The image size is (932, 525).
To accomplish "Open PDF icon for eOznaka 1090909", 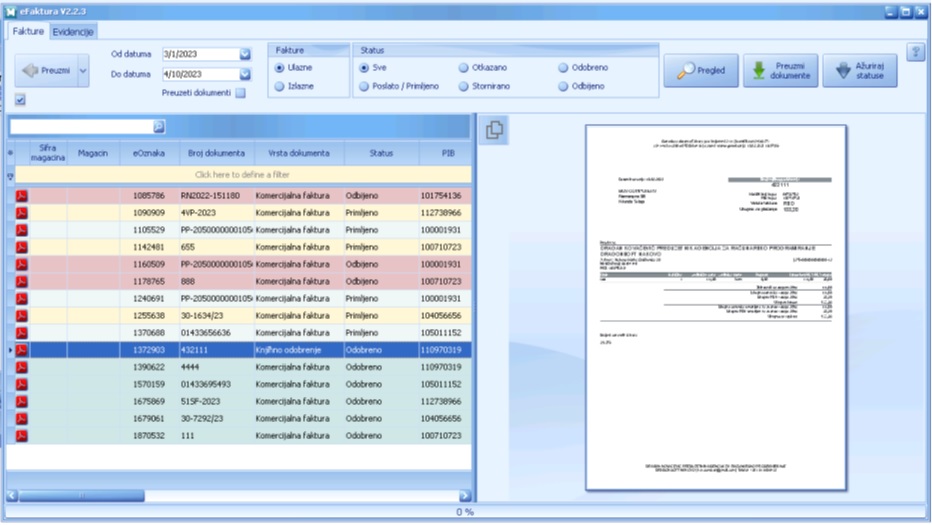I will pos(22,213).
